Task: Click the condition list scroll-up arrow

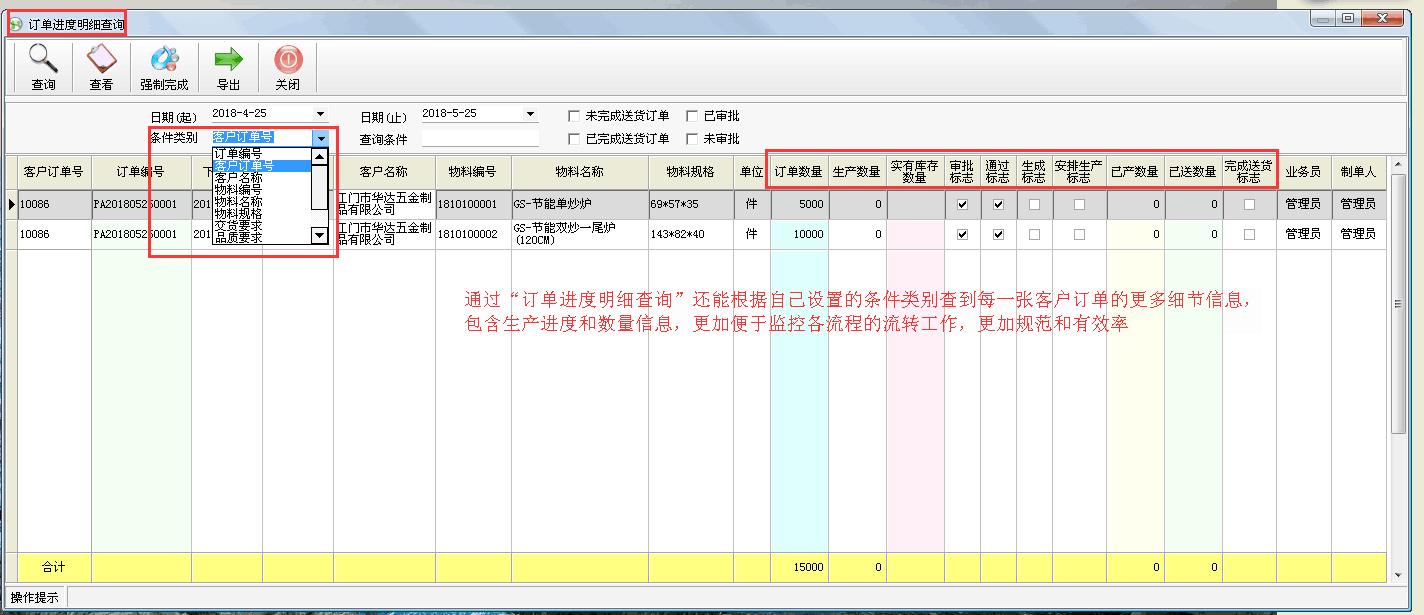Action: point(320,156)
